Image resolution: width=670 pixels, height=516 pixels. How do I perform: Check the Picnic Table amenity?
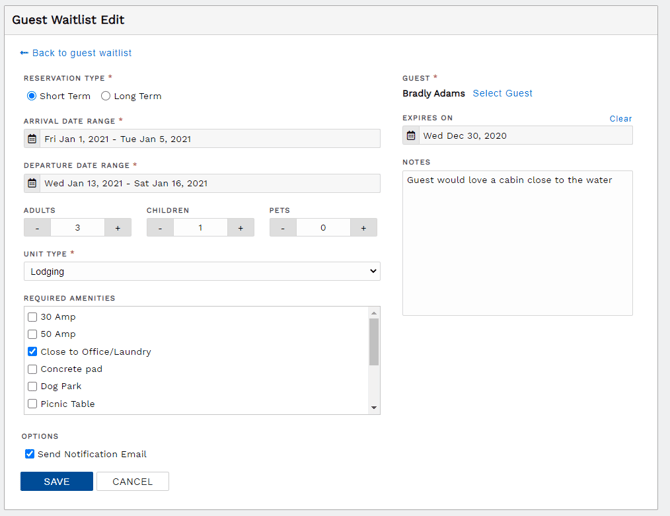tap(32, 404)
